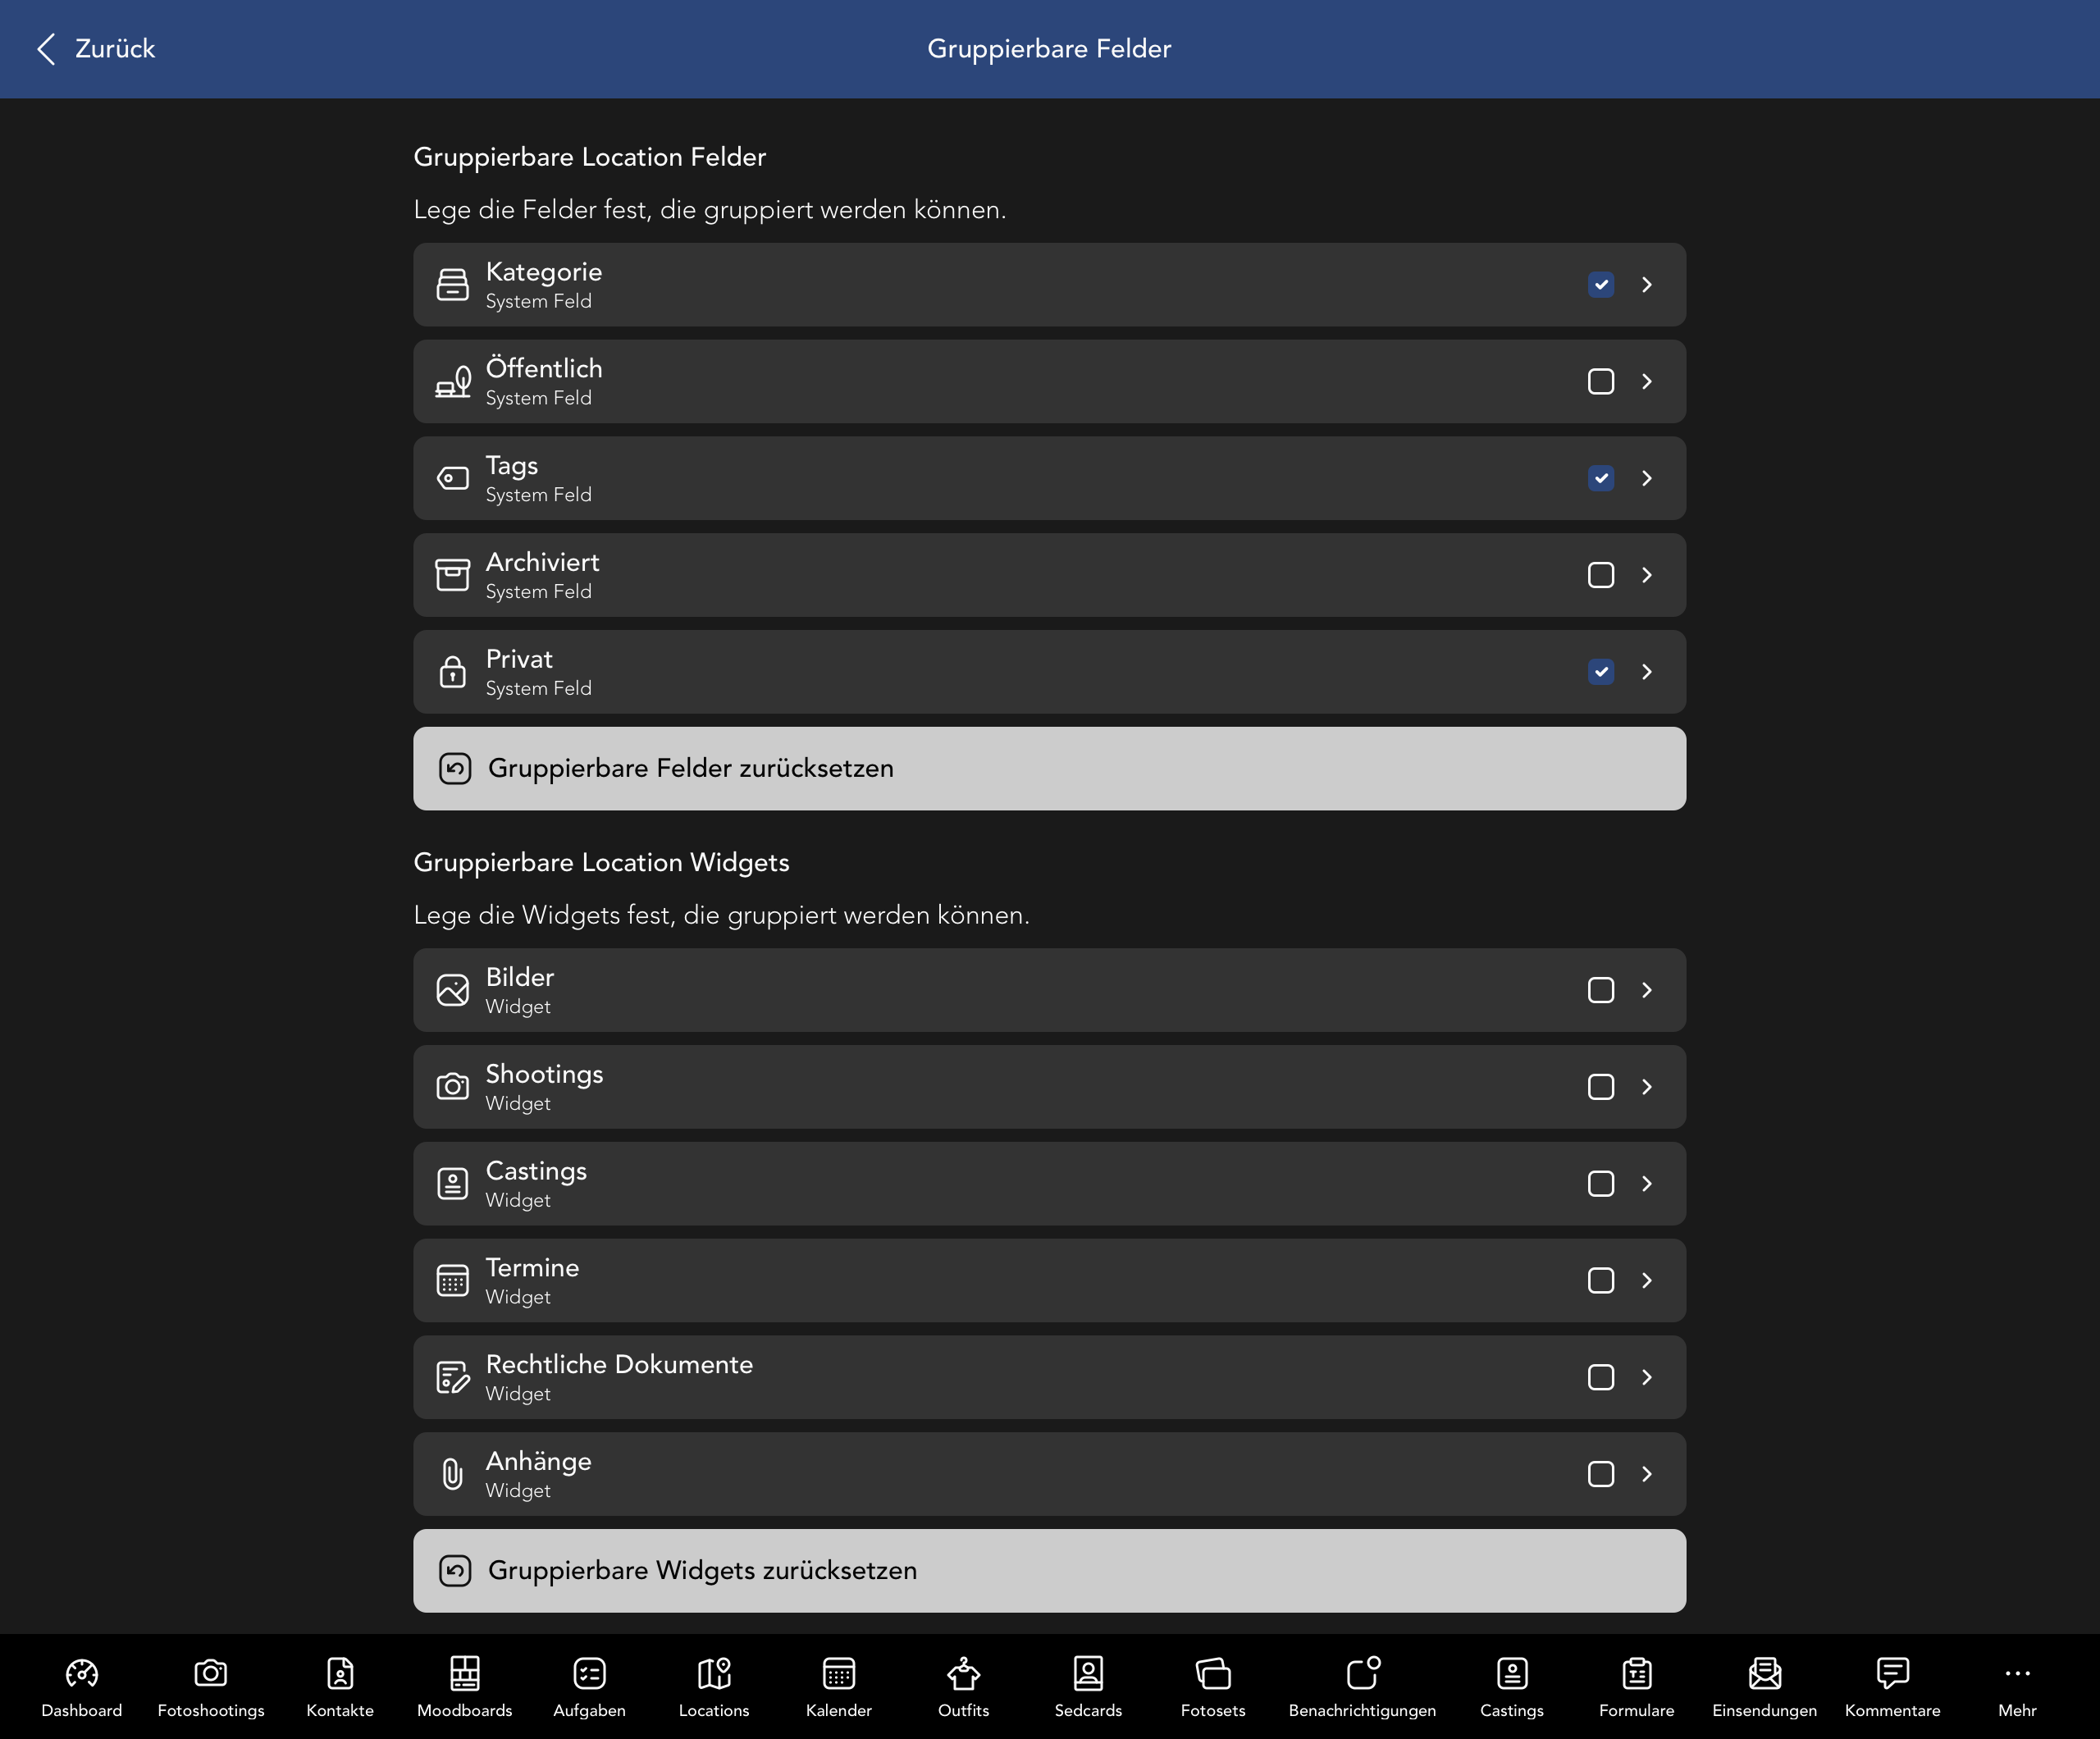Click the Archiviert box icon

[453, 575]
